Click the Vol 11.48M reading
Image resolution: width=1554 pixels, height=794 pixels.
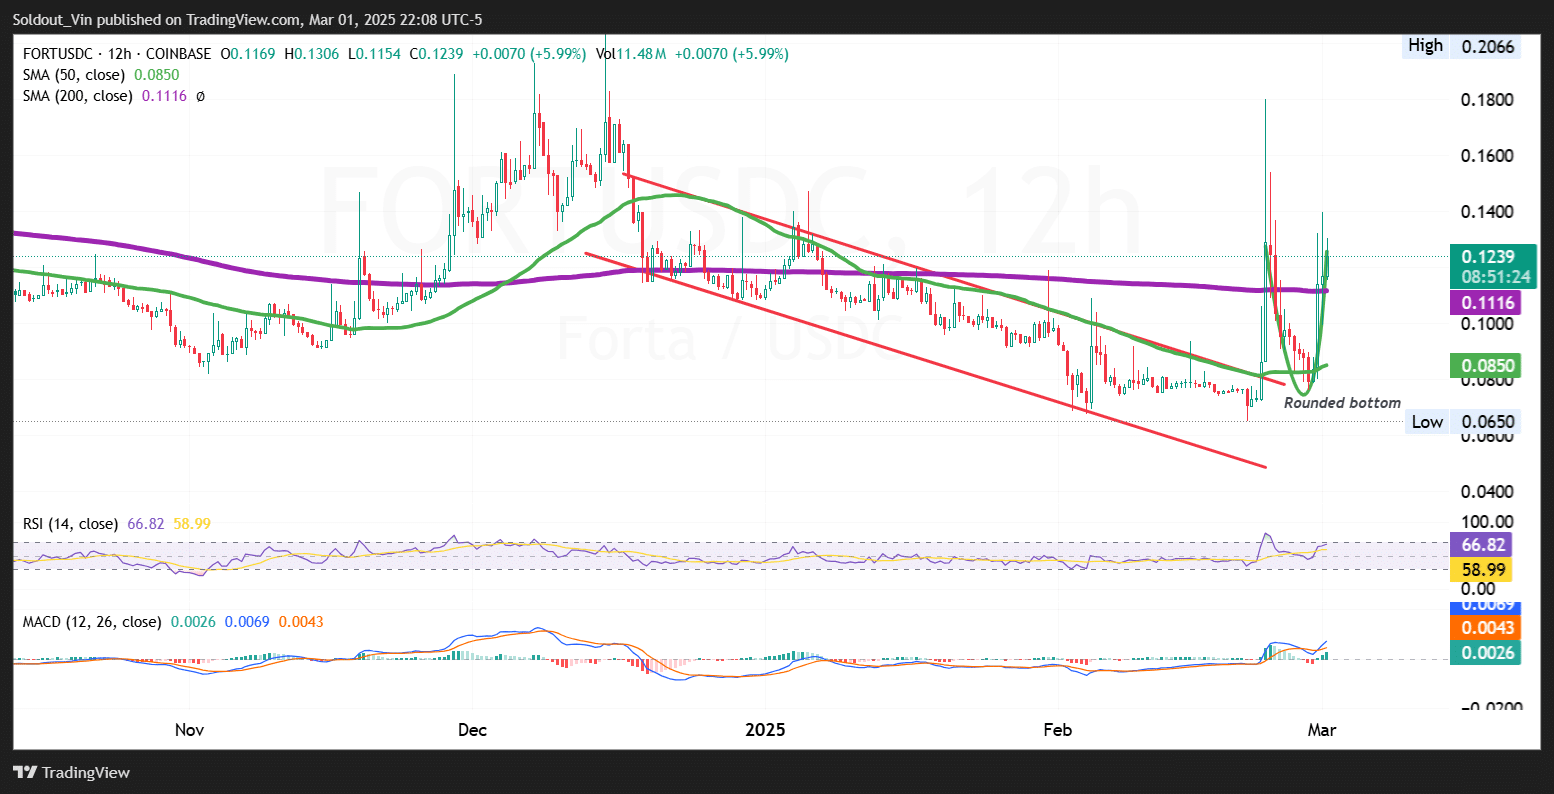pos(633,54)
